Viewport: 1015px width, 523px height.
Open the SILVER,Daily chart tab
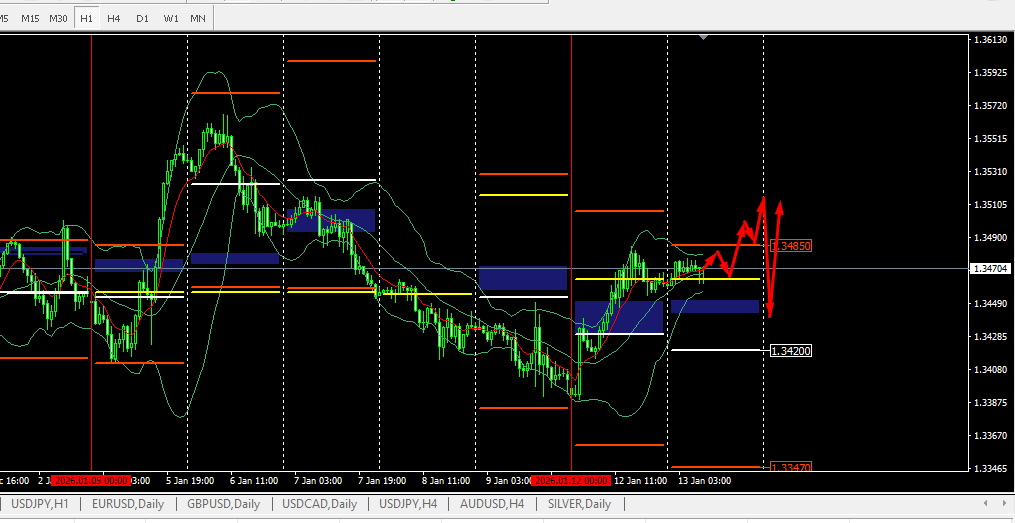pyautogui.click(x=579, y=504)
